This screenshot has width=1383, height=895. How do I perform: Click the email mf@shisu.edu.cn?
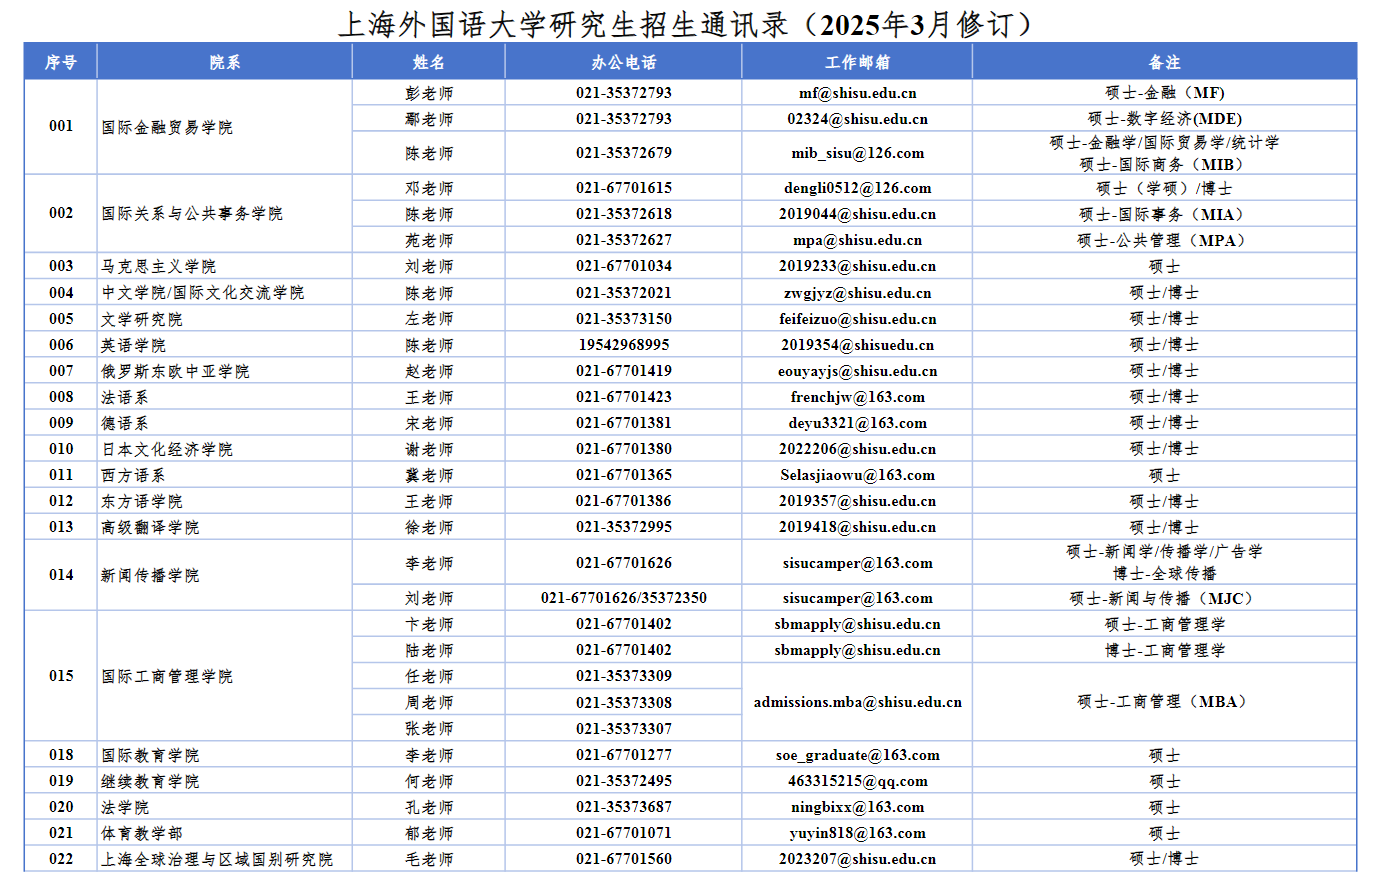click(857, 93)
